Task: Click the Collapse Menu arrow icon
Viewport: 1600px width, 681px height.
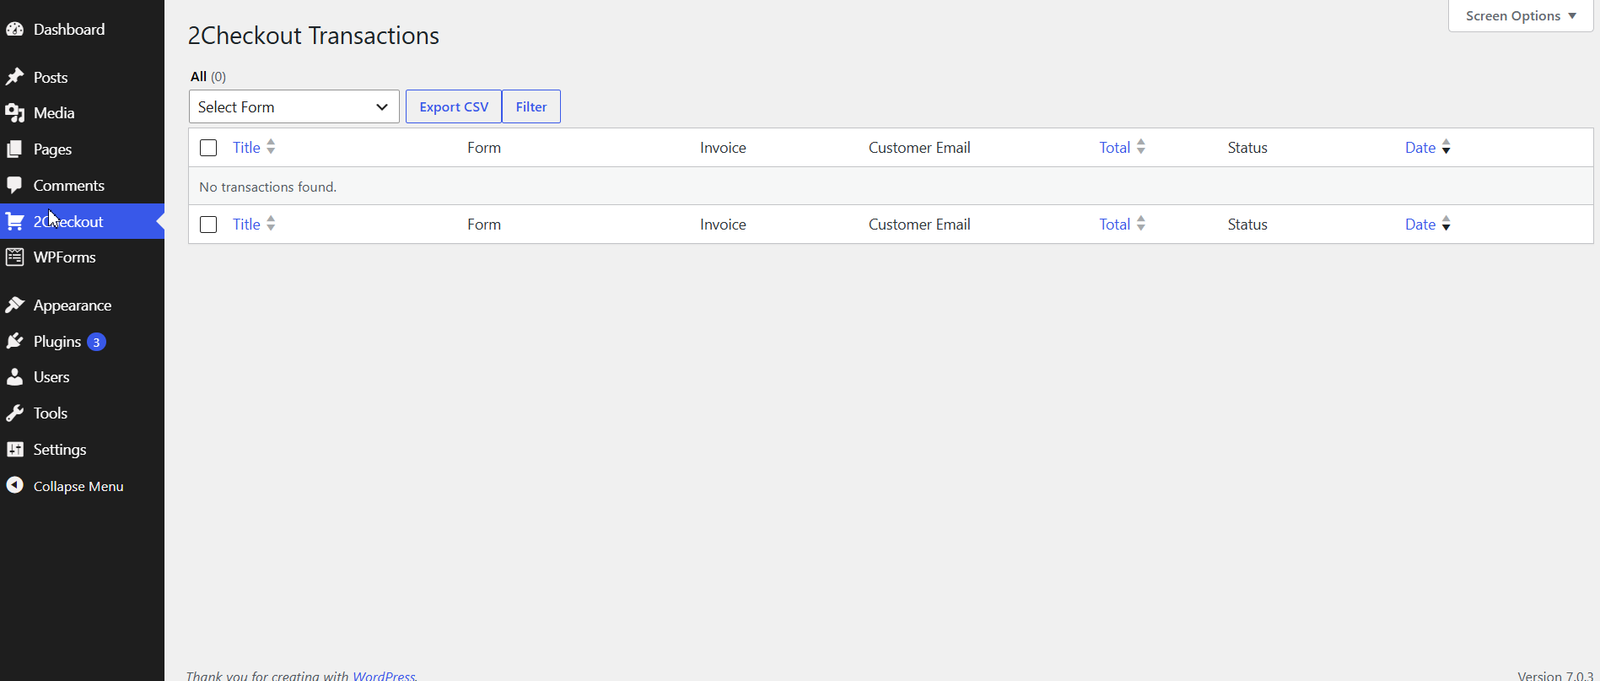Action: click(x=15, y=485)
